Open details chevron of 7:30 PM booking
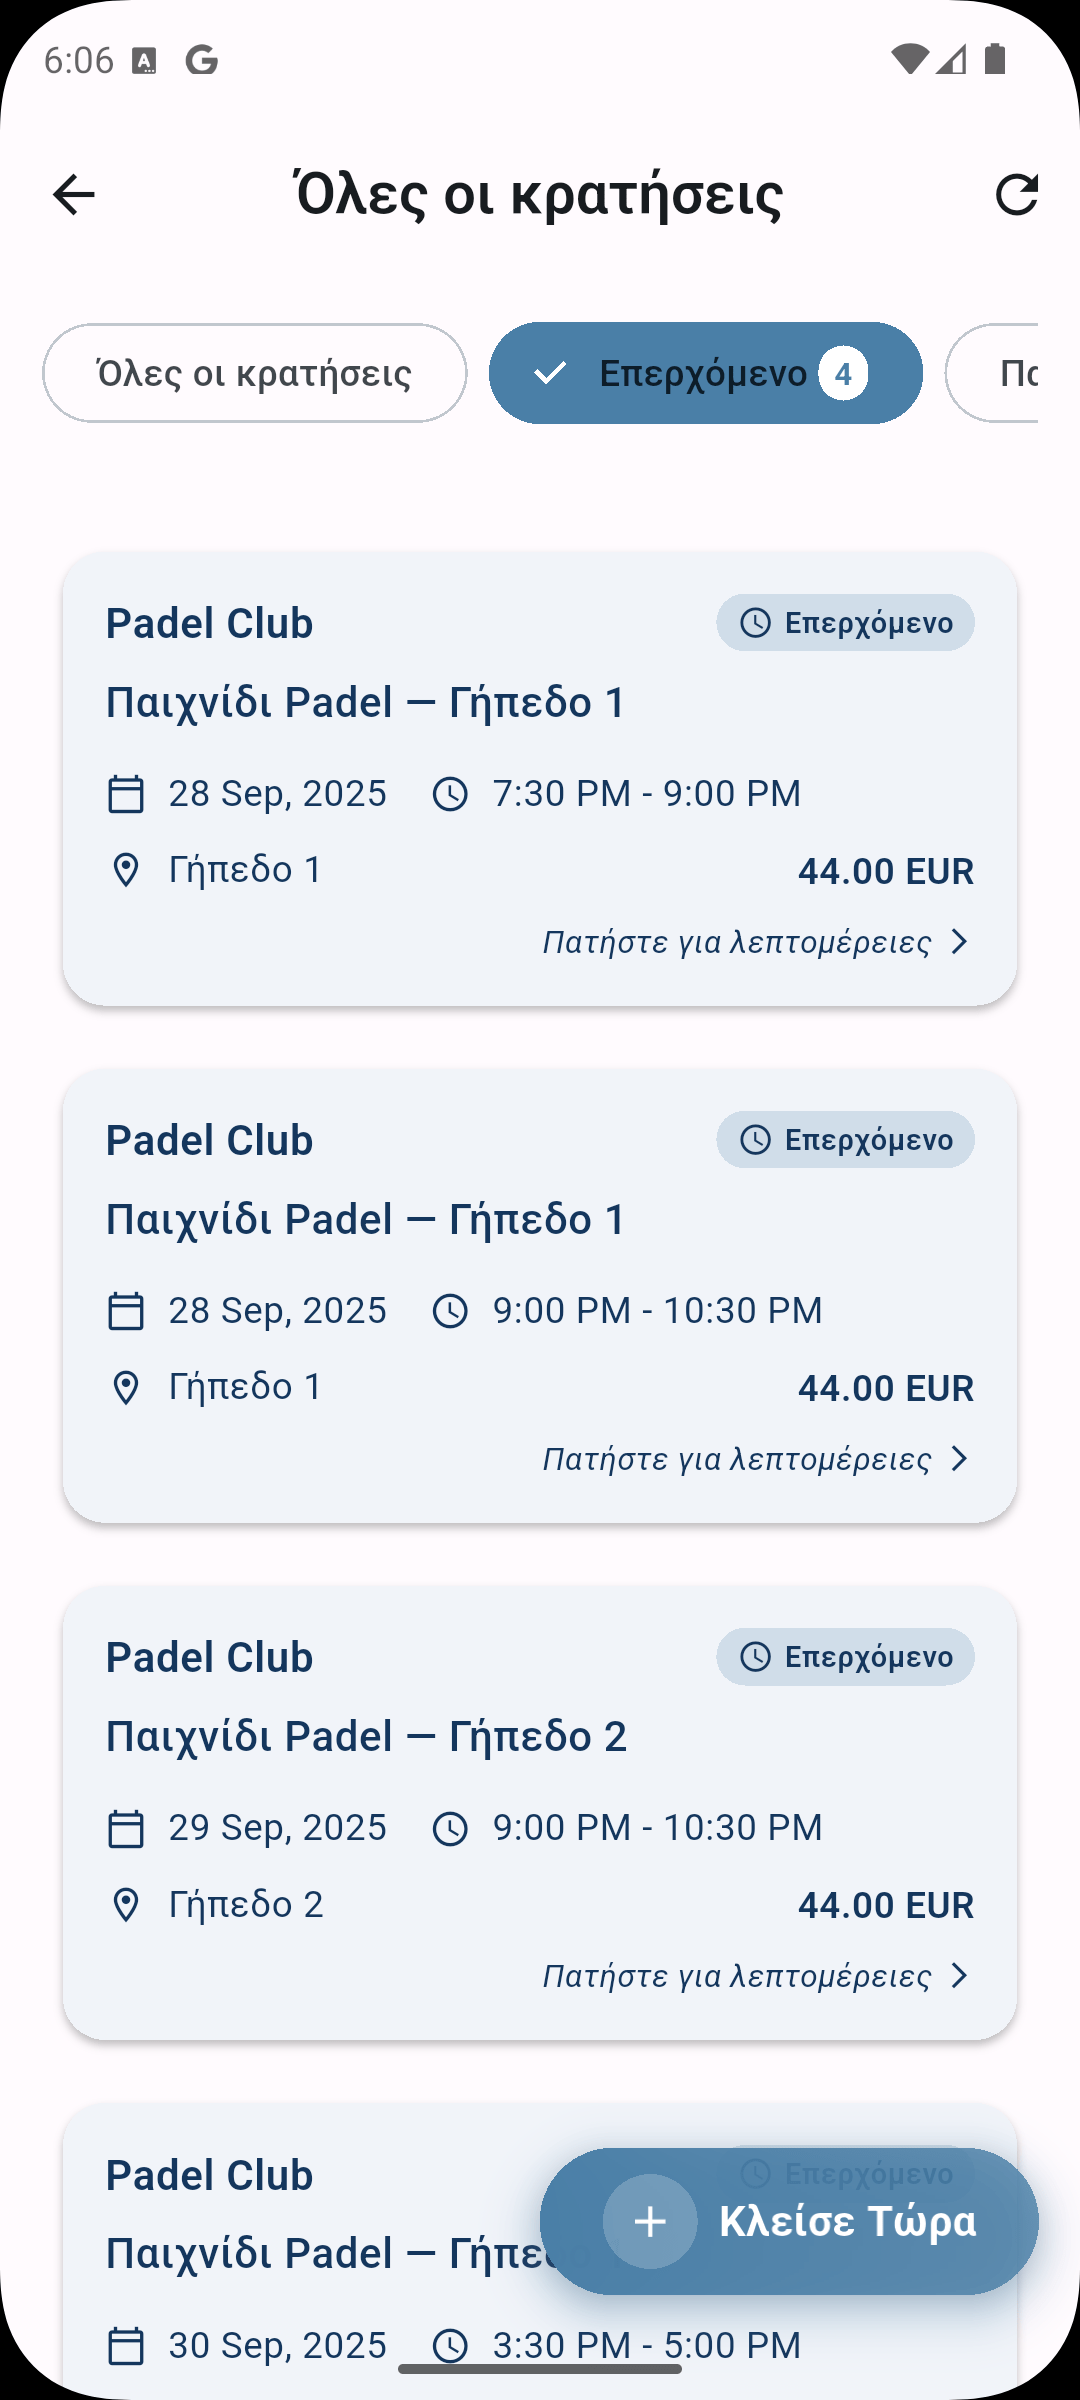 tap(960, 942)
